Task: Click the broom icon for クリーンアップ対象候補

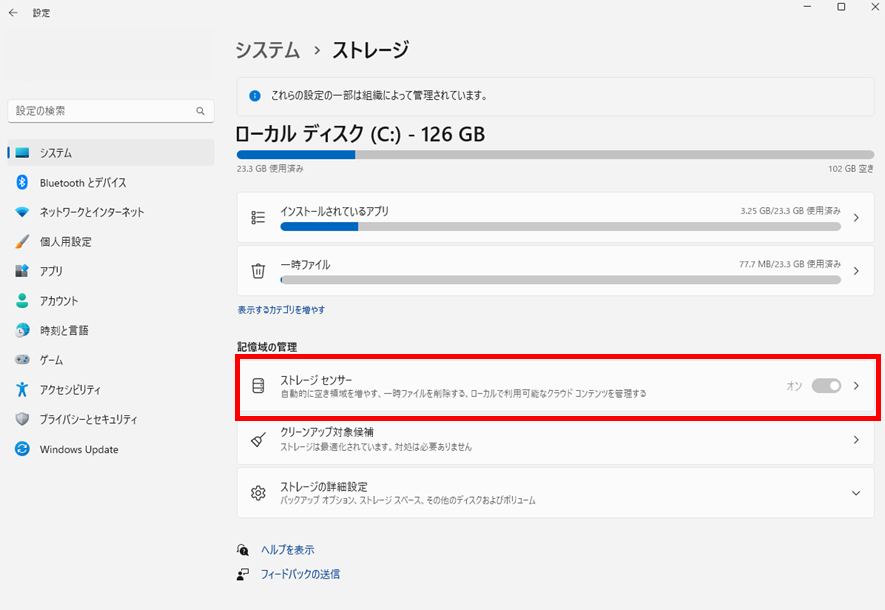Action: (x=258, y=440)
